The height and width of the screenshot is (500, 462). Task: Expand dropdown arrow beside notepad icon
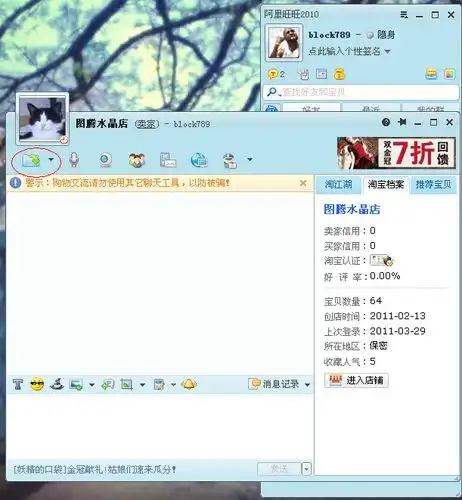click(173, 385)
